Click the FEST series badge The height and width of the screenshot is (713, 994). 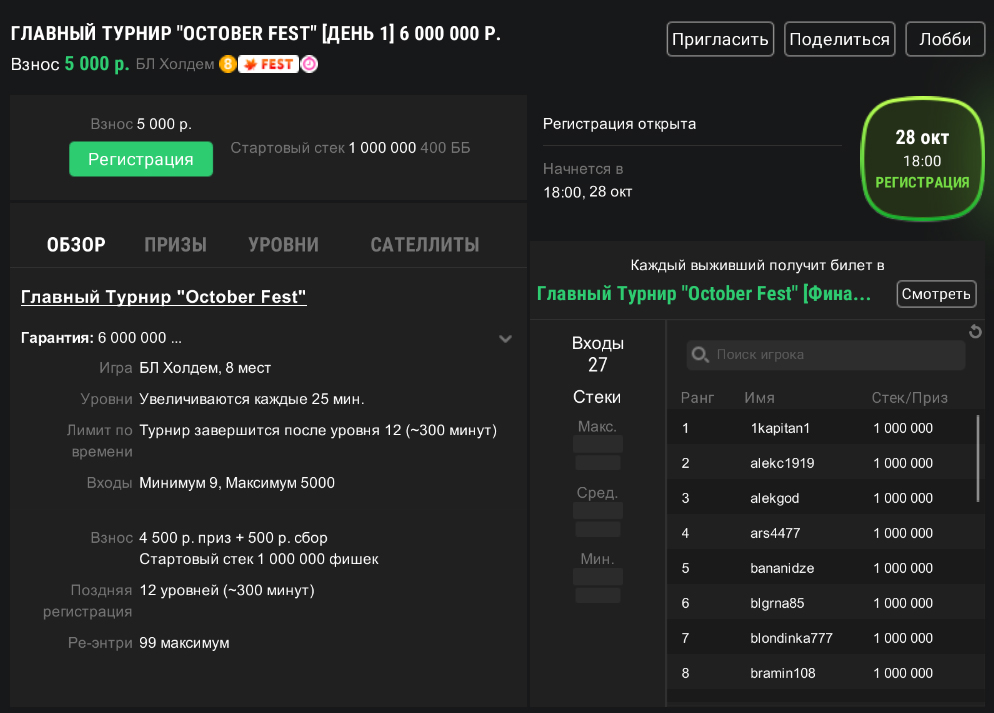point(269,64)
